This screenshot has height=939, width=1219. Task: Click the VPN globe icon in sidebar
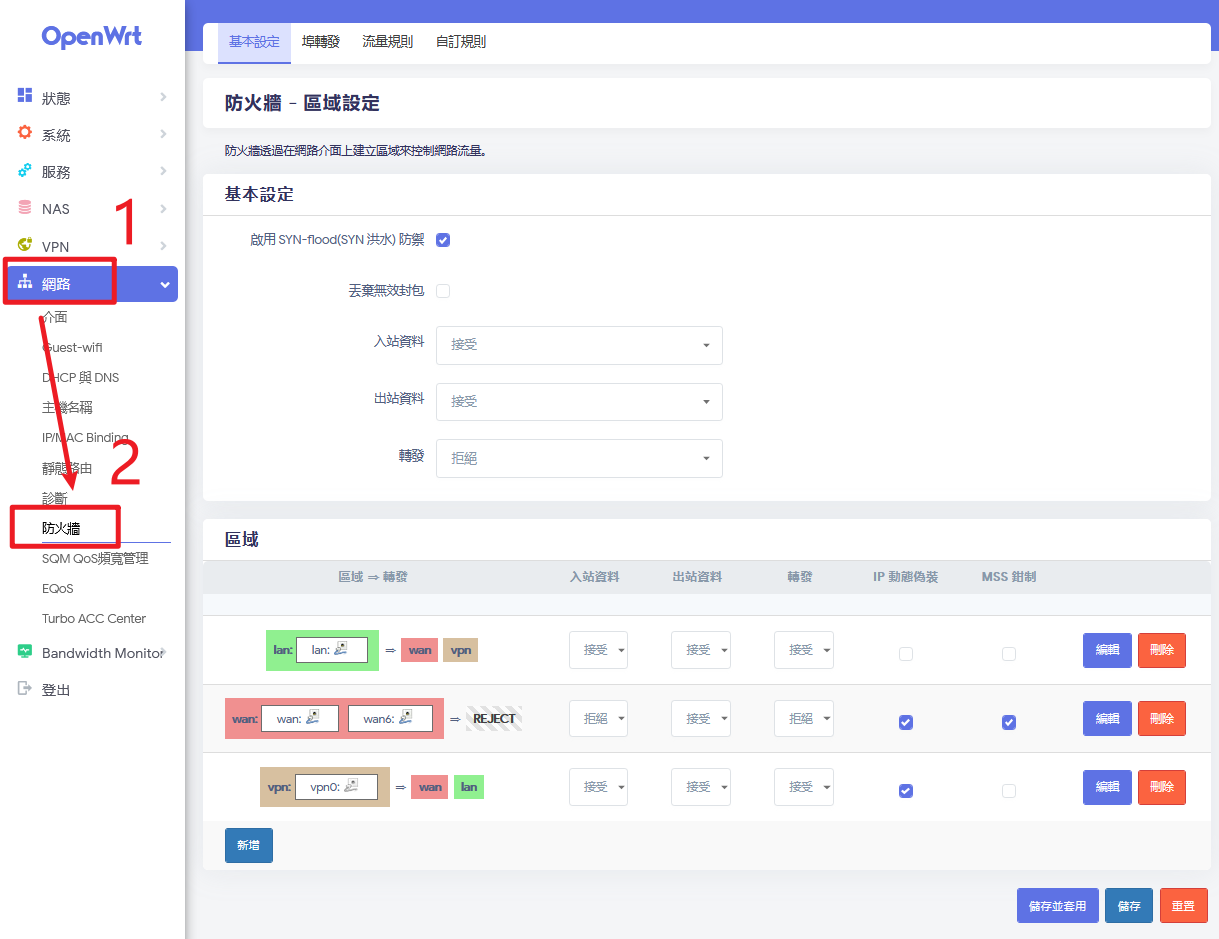tap(25, 245)
